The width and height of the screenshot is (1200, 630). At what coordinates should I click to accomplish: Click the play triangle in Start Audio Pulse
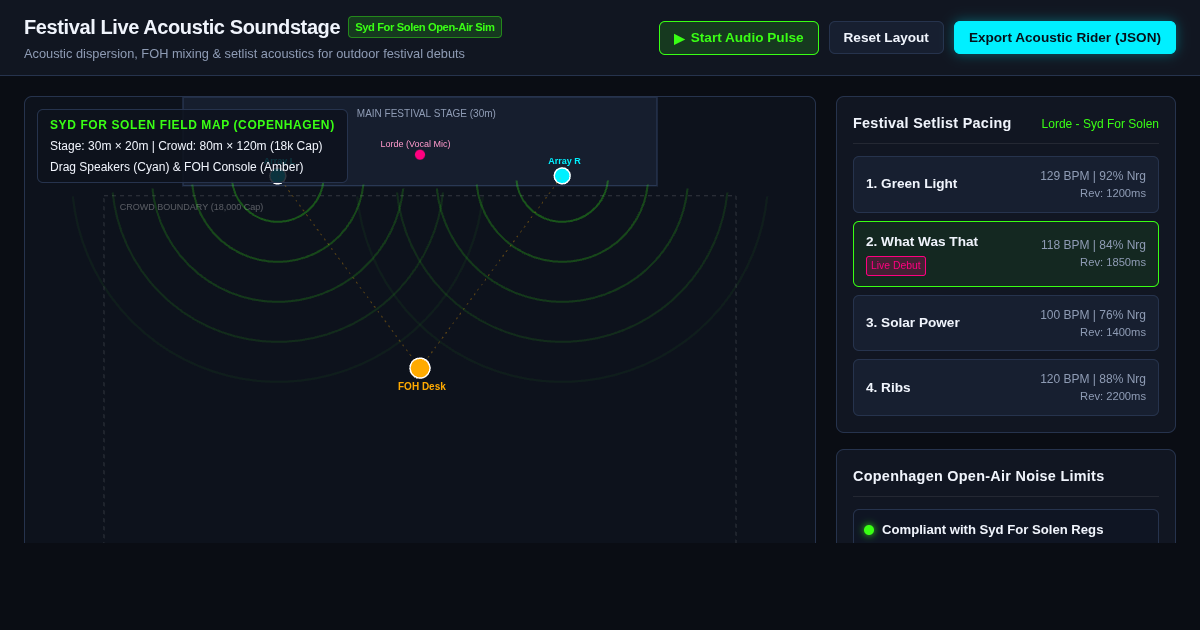tap(680, 38)
